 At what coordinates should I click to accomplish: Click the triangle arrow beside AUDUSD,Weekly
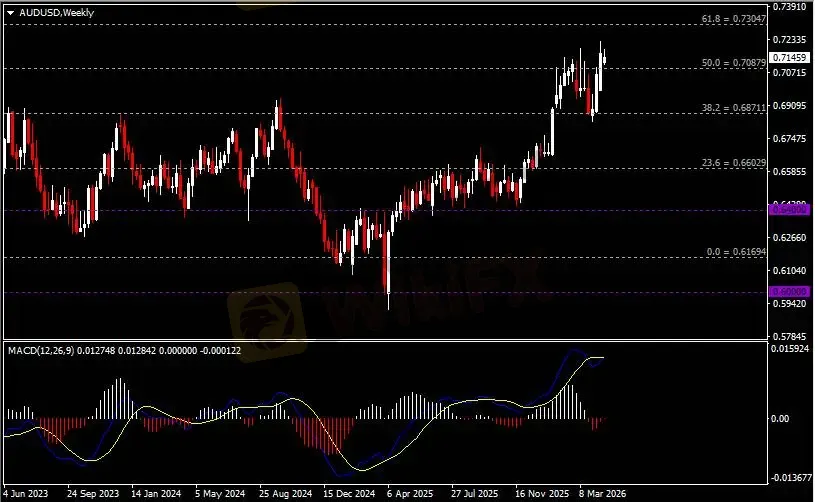point(10,11)
